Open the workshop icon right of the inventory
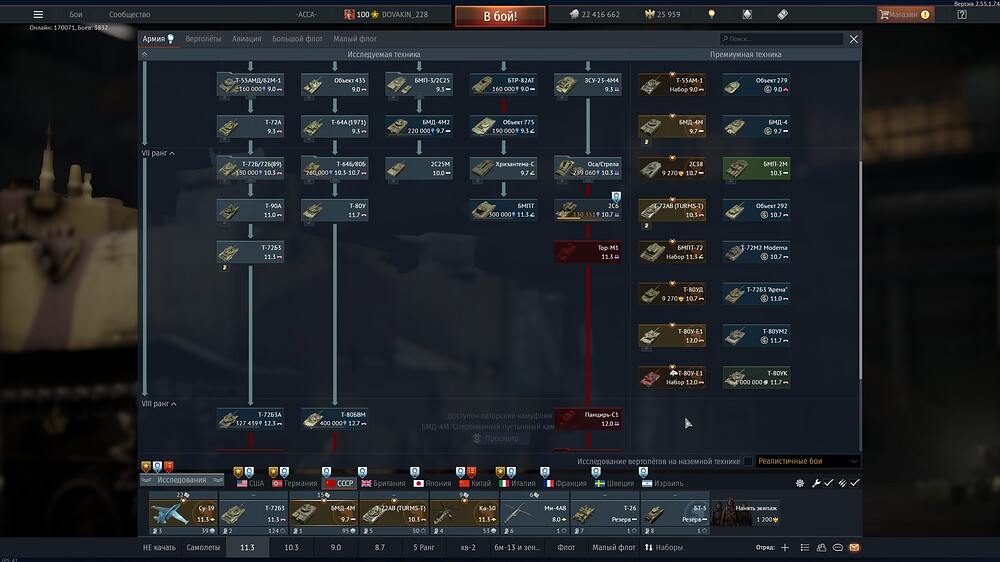The width and height of the screenshot is (1000, 562). click(x=783, y=14)
